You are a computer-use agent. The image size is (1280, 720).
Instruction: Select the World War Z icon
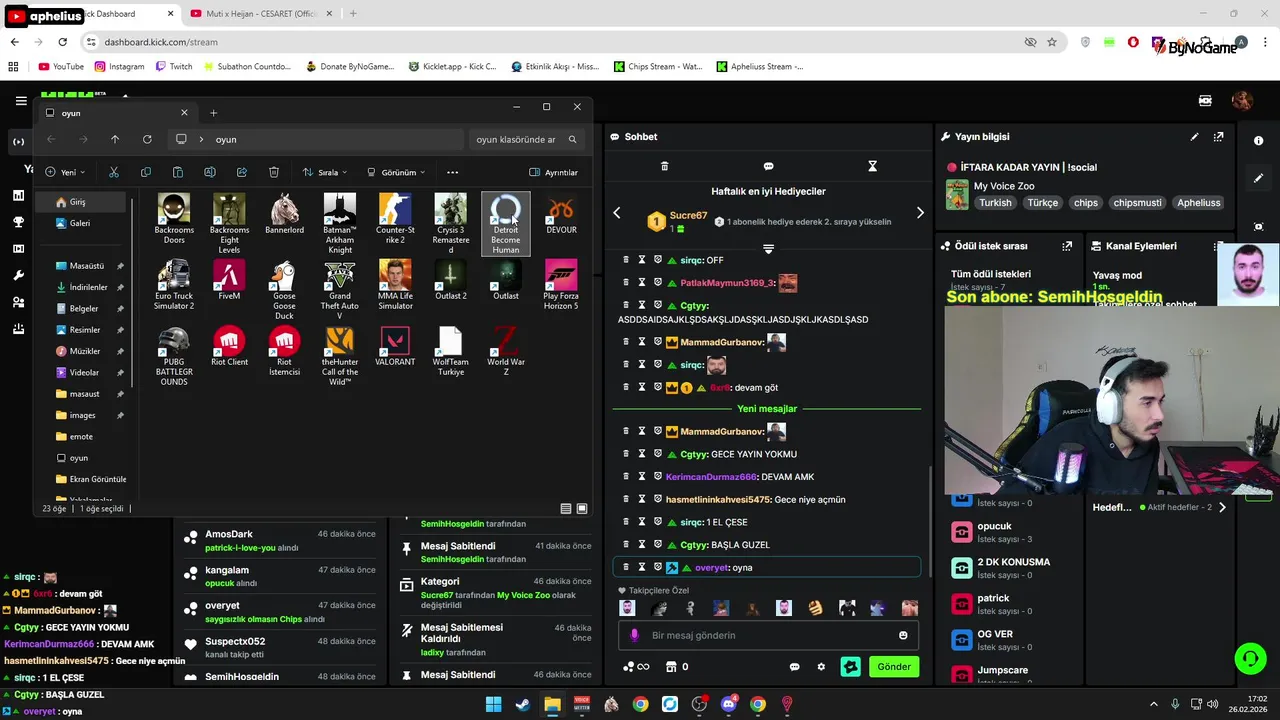(506, 351)
